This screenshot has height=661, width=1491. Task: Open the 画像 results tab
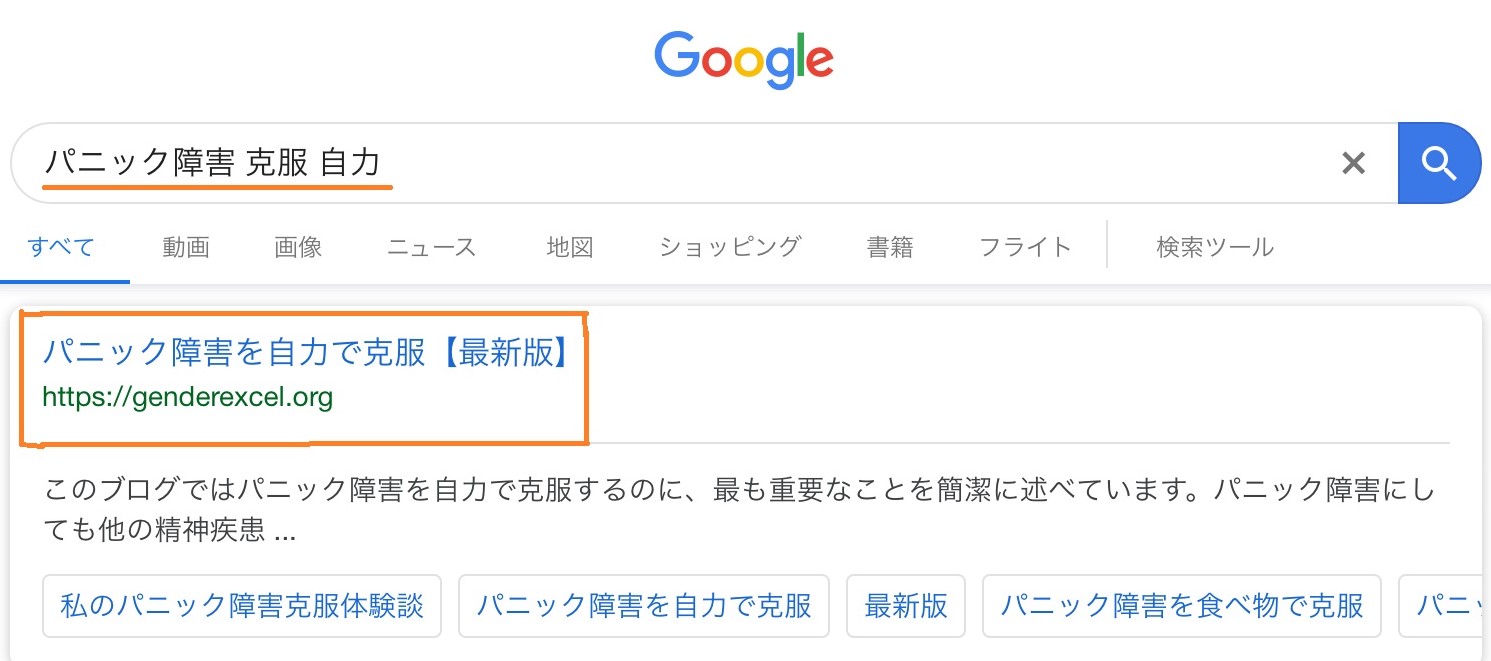click(x=298, y=246)
